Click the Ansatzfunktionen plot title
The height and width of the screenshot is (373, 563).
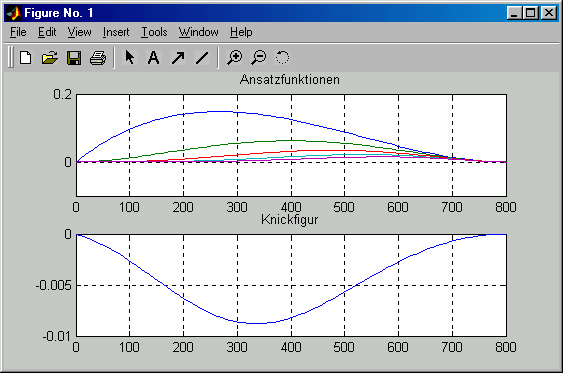(x=289, y=79)
